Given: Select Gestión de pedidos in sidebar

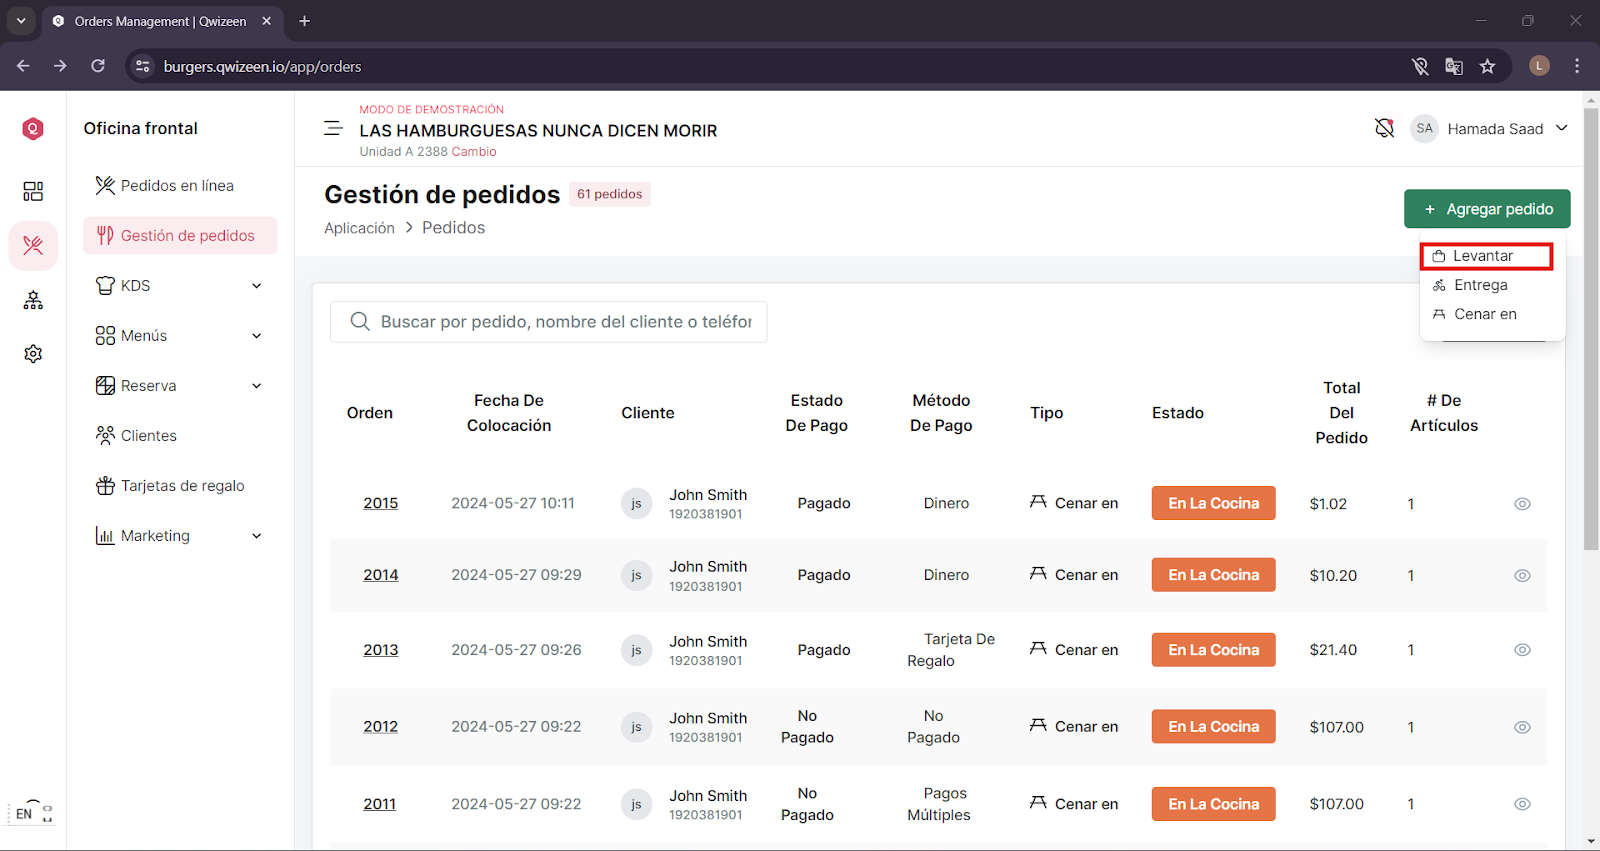Looking at the screenshot, I should tap(180, 236).
